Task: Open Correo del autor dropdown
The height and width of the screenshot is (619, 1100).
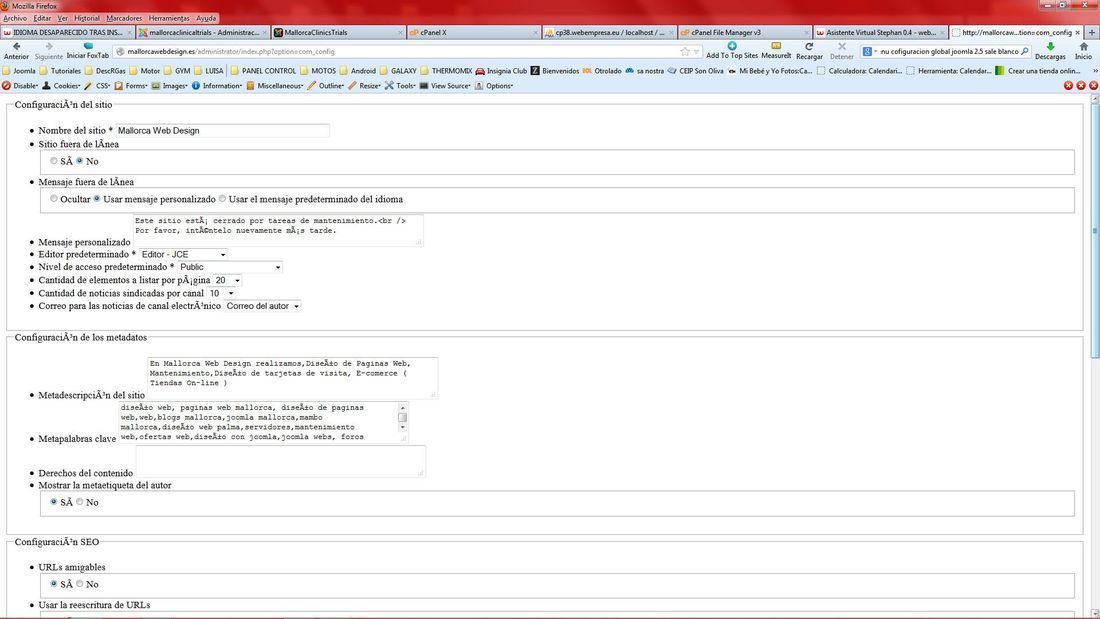Action: click(x=262, y=306)
